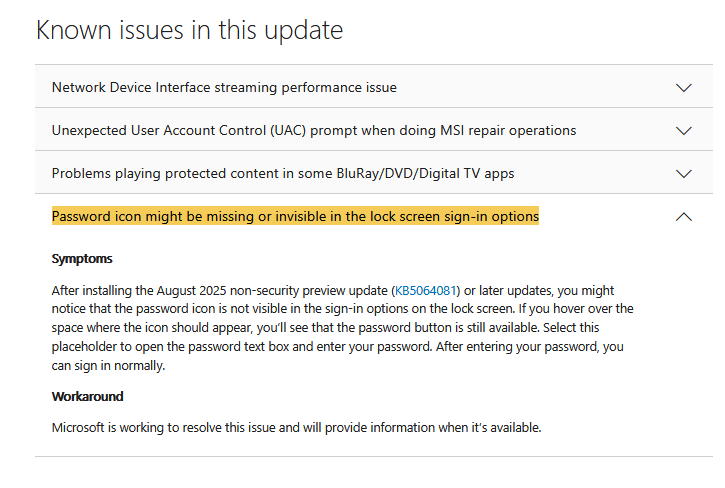Click the bold 'Symptoms' subheading

tap(82, 259)
